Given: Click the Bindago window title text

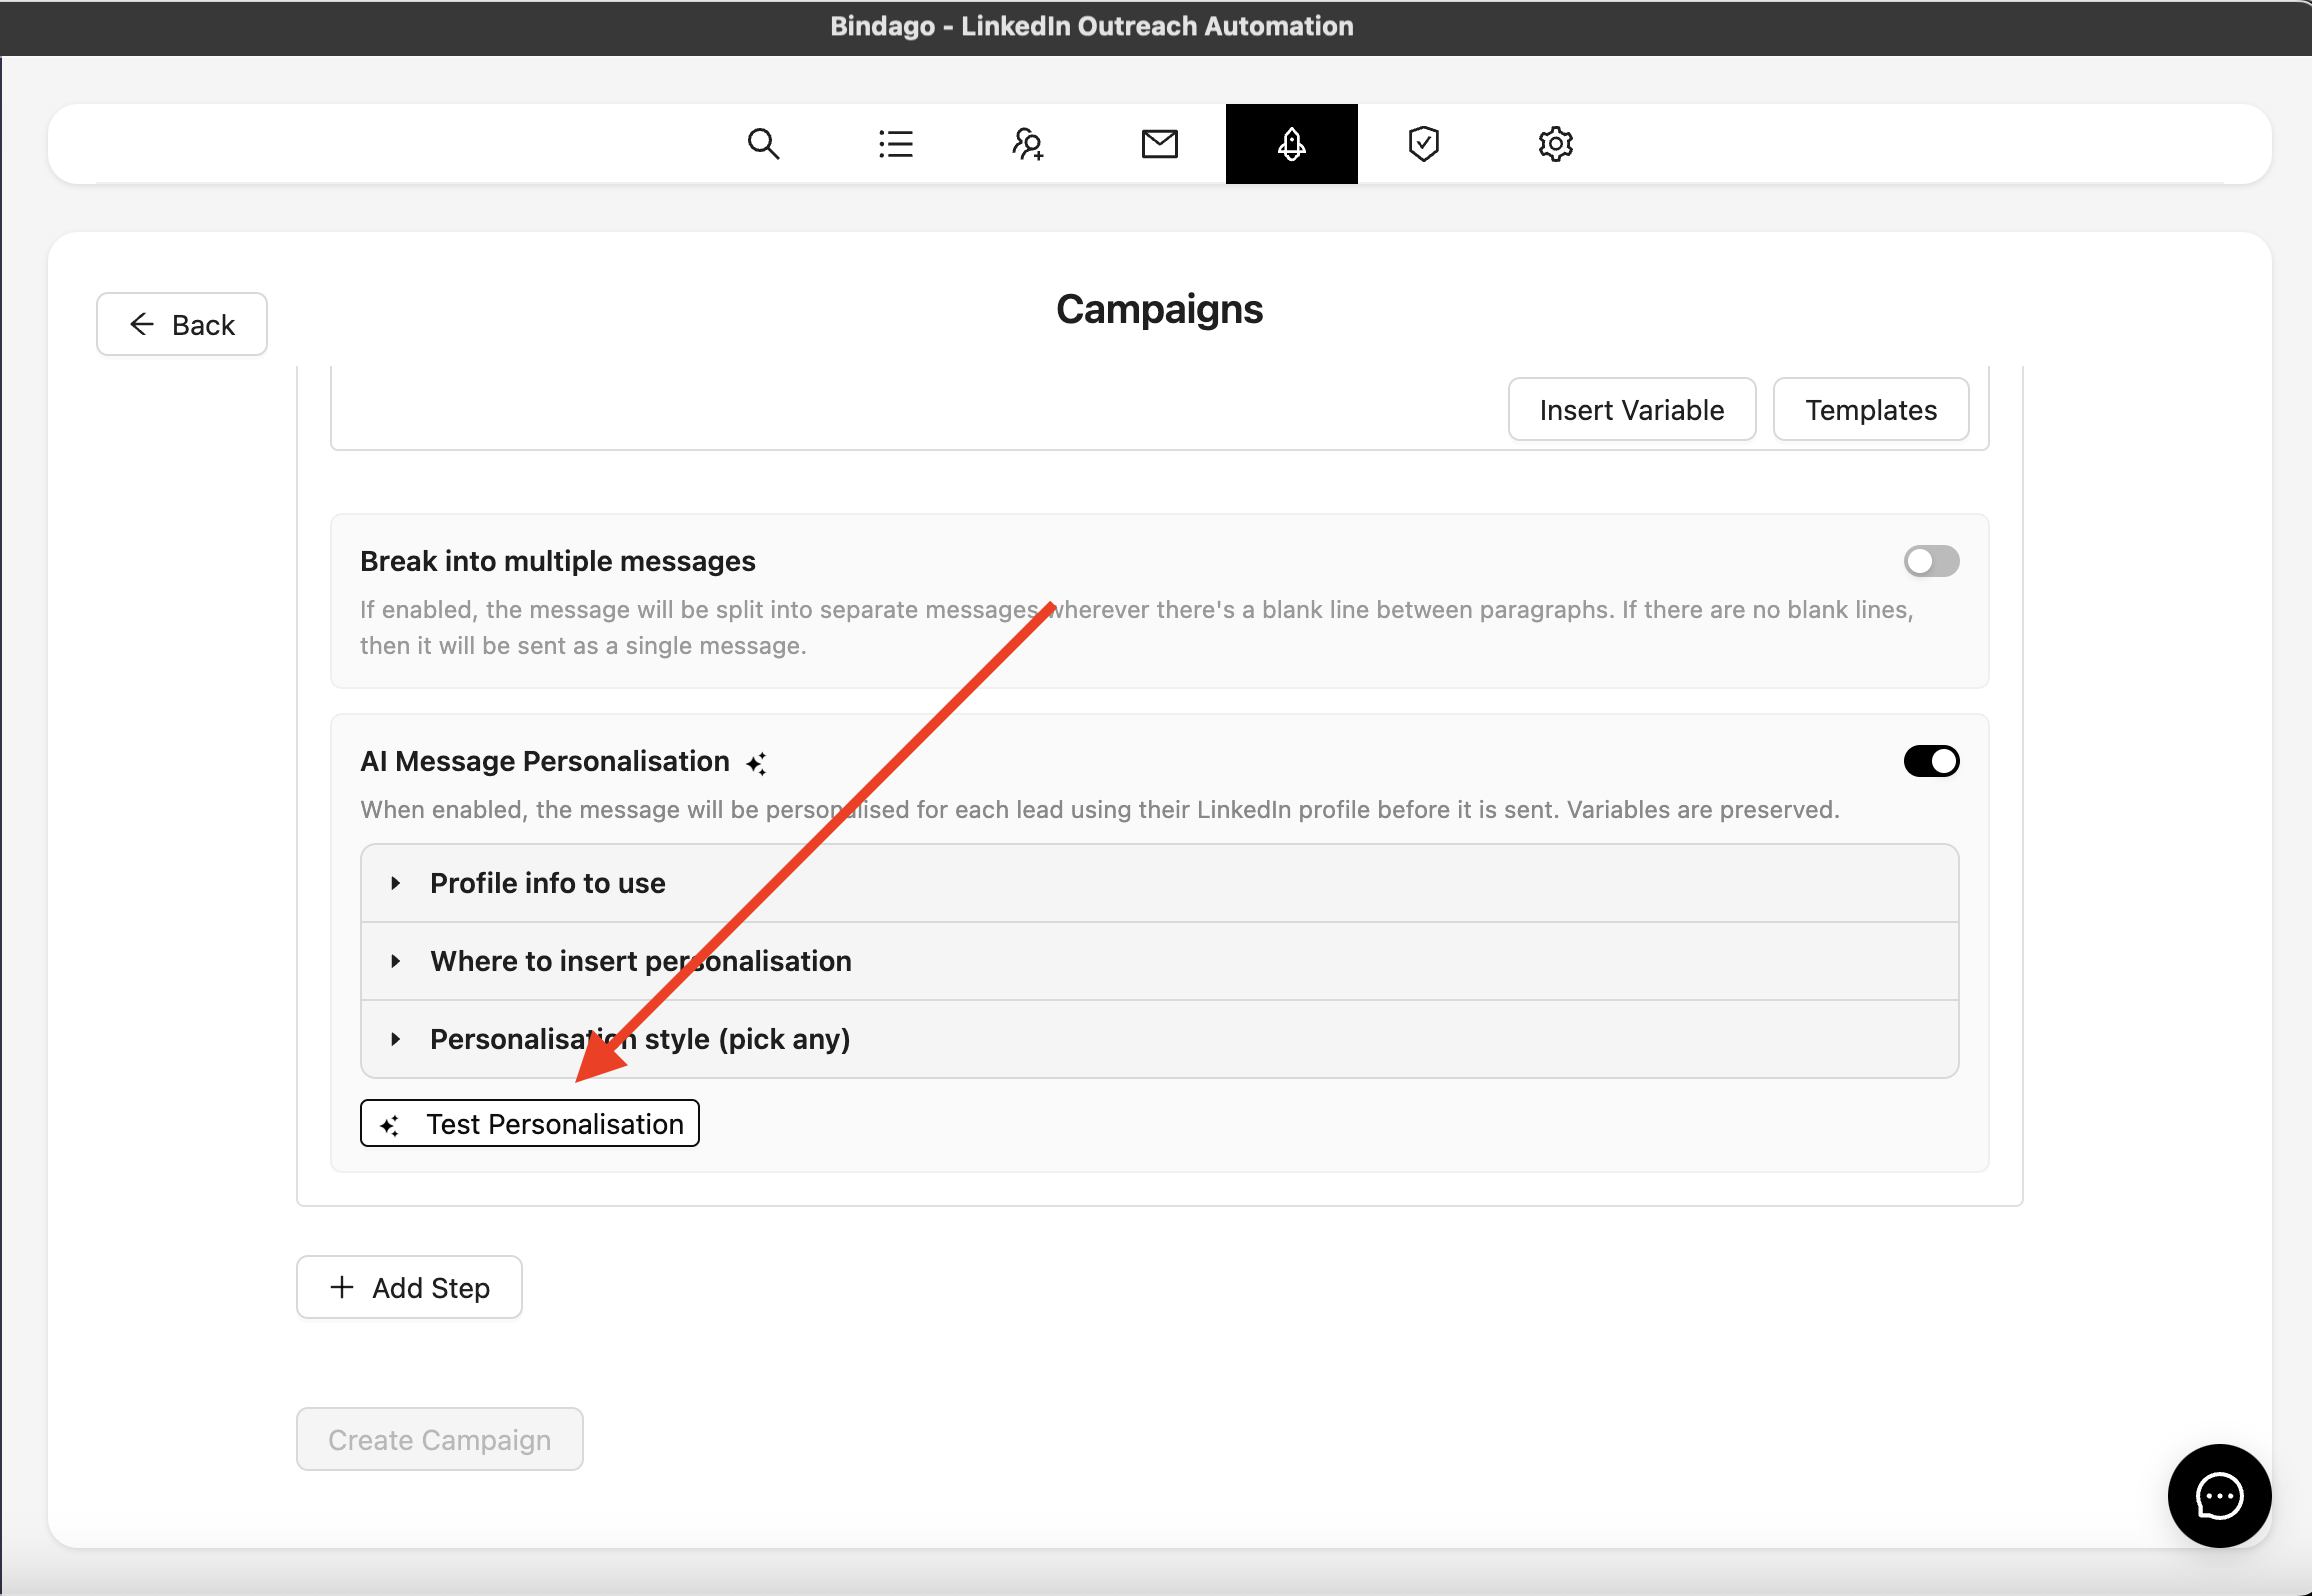Looking at the screenshot, I should [1091, 26].
